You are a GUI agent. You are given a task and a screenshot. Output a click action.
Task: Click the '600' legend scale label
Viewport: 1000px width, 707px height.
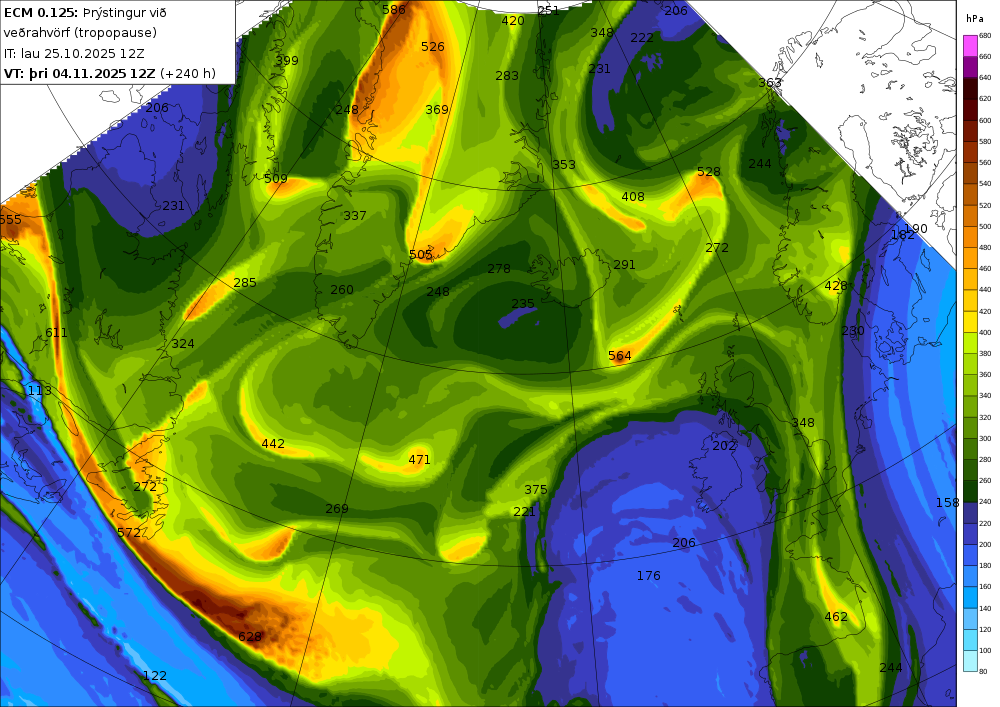pyautogui.click(x=985, y=120)
